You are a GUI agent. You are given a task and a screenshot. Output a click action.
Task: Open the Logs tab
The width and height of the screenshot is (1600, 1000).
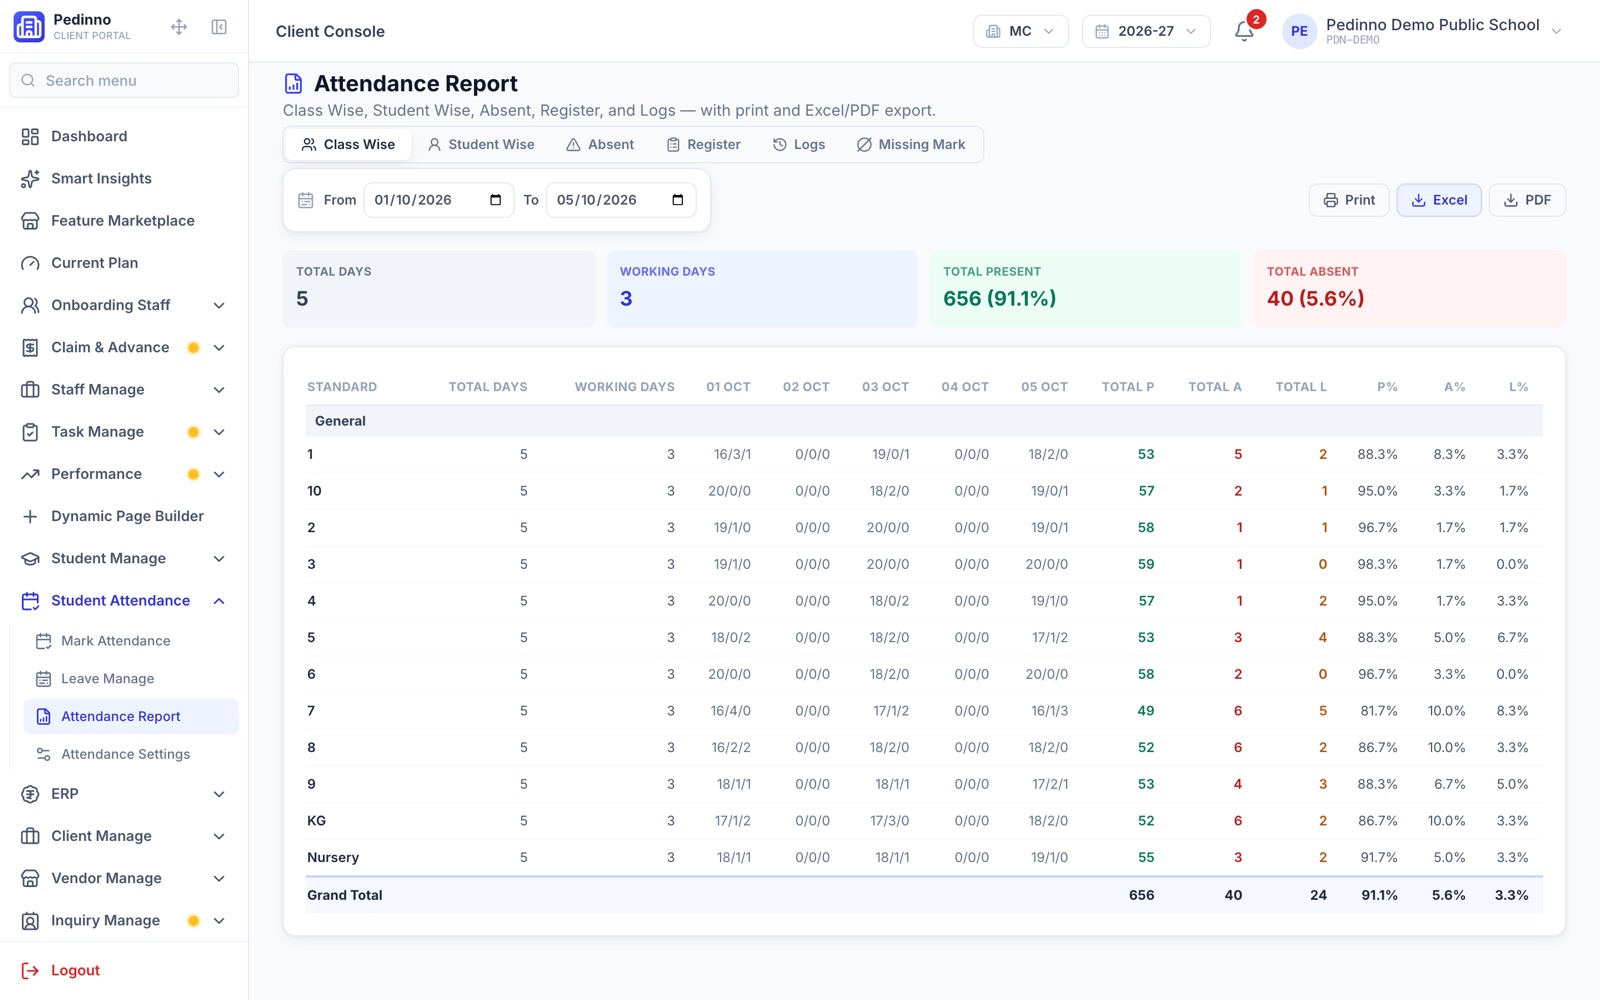(x=799, y=144)
